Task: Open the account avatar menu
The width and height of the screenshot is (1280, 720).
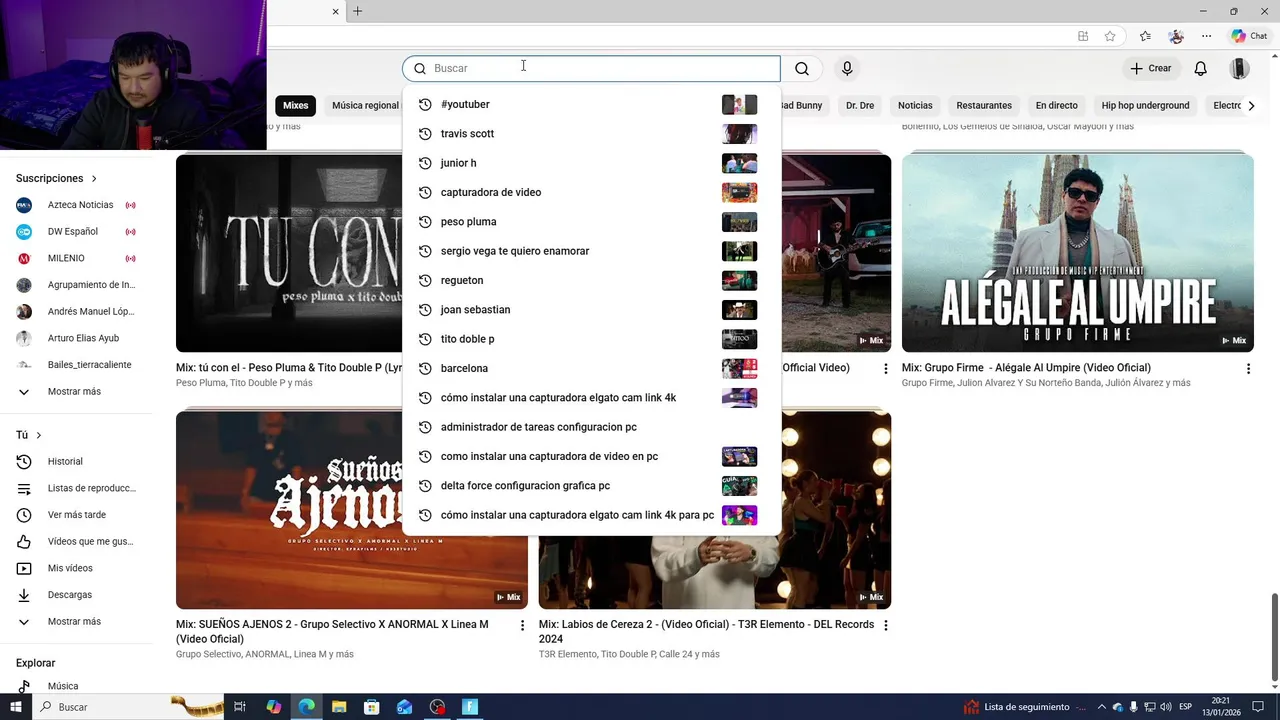Action: click(1239, 68)
